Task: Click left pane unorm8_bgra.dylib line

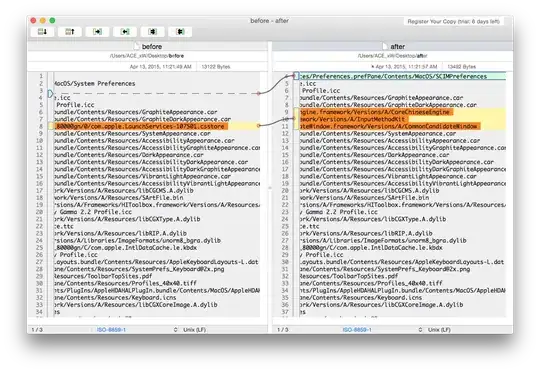Action: click(x=137, y=240)
